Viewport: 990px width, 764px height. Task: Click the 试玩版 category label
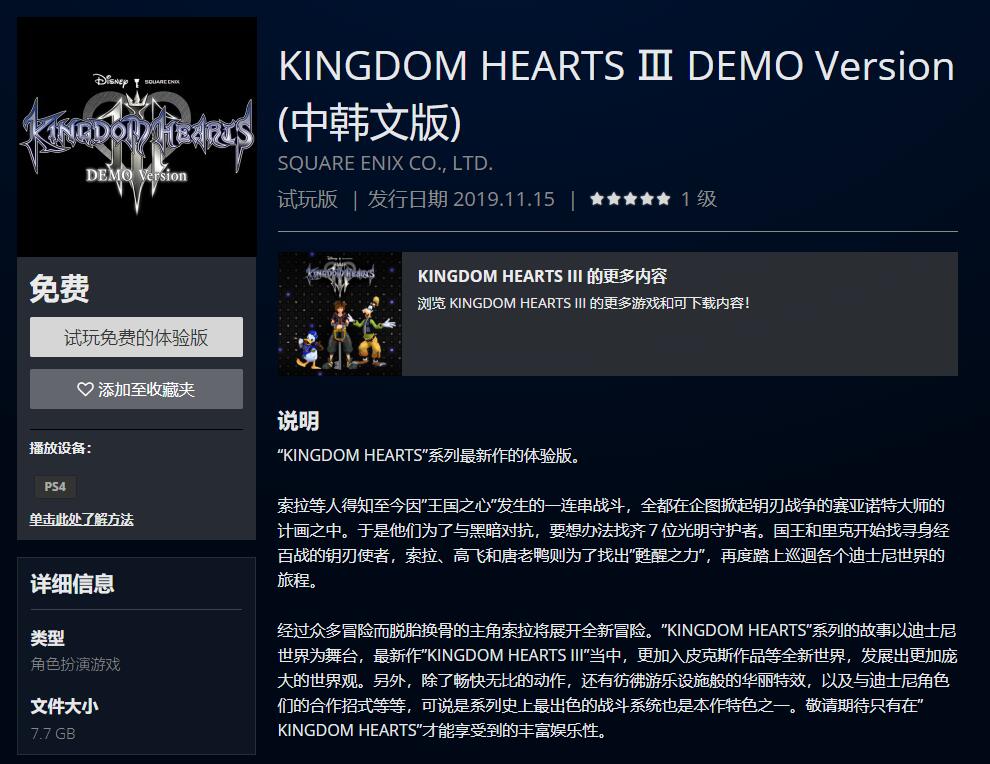(x=307, y=199)
